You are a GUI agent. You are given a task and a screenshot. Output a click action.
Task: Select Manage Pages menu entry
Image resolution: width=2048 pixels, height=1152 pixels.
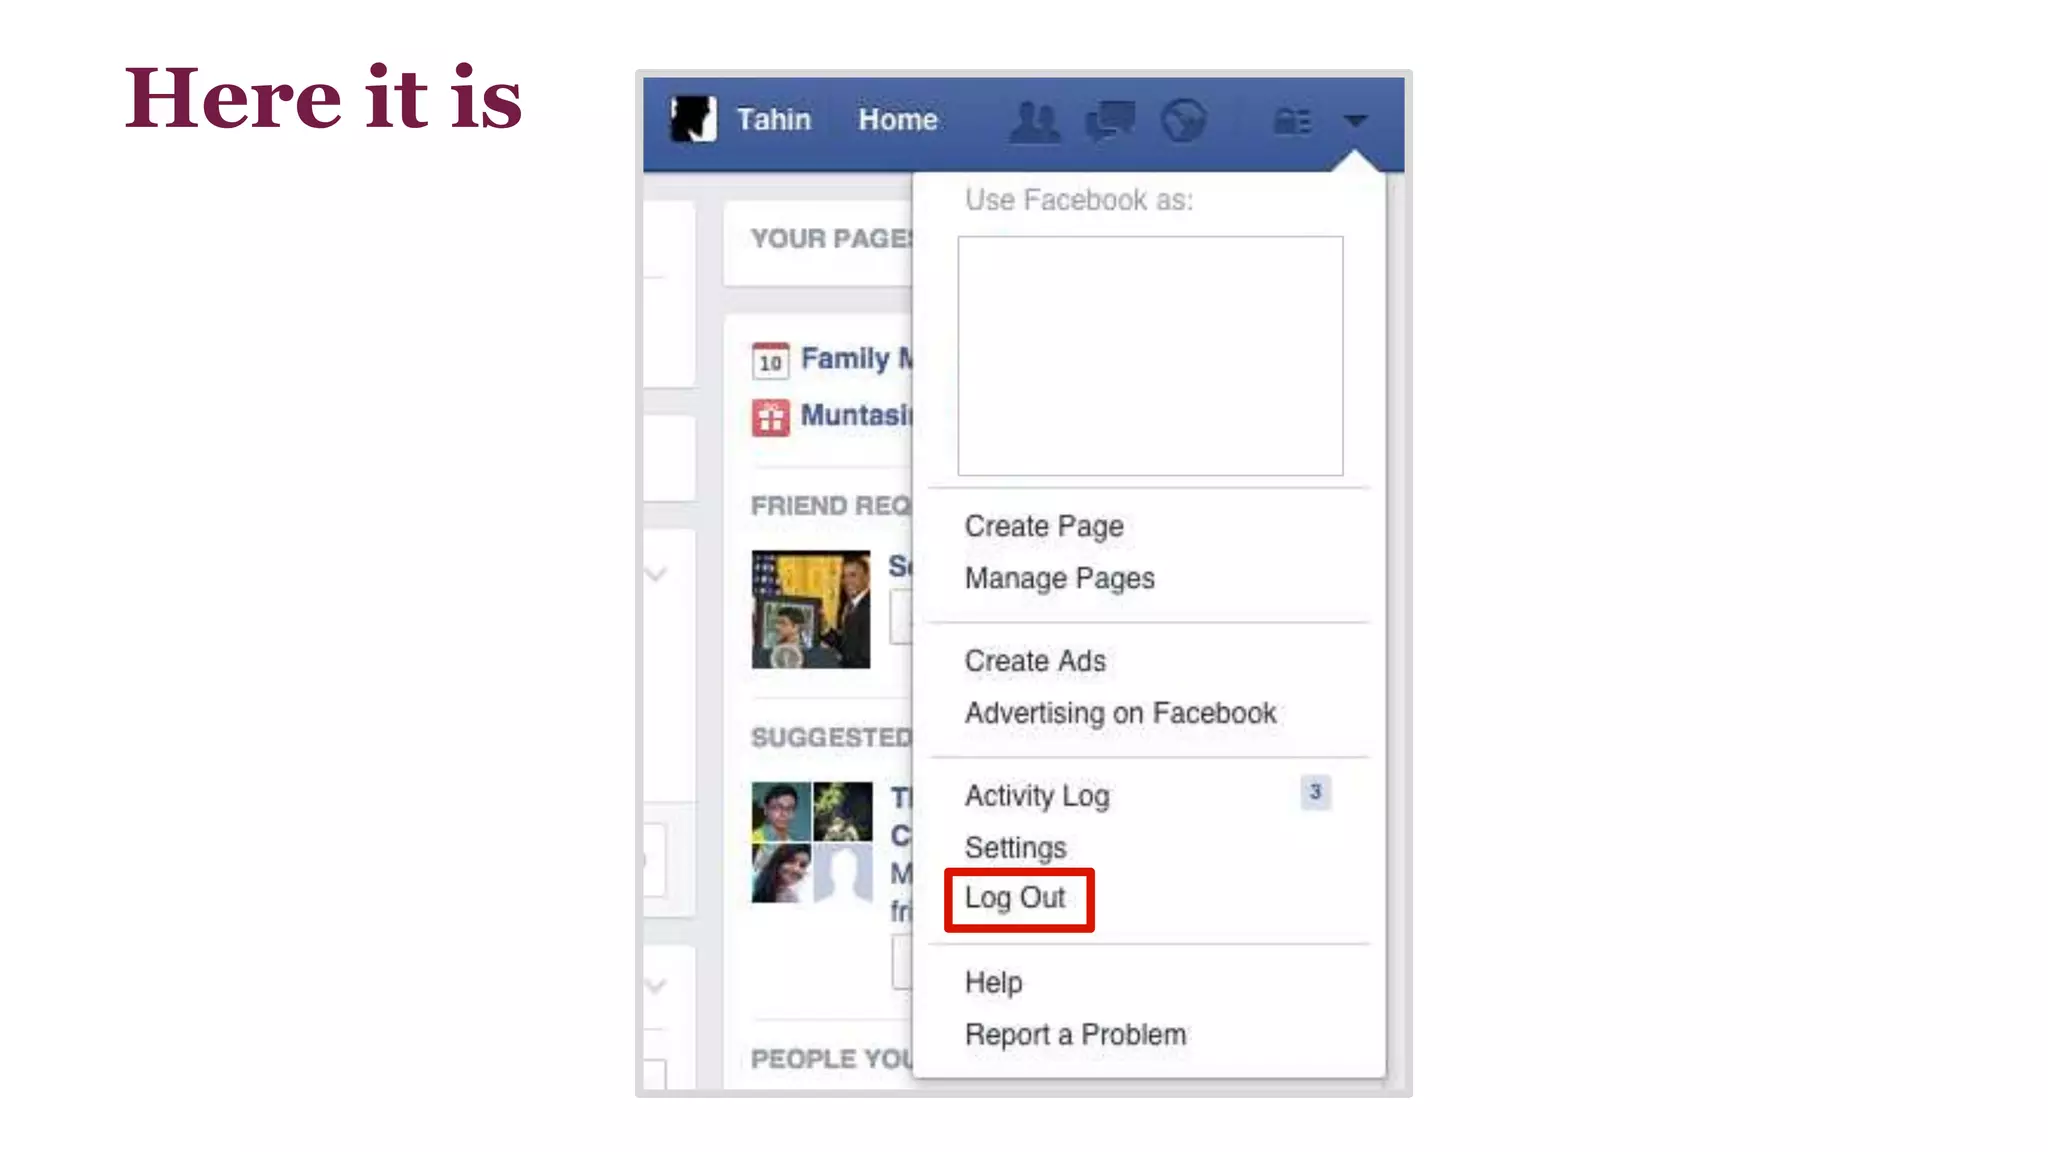coord(1059,578)
